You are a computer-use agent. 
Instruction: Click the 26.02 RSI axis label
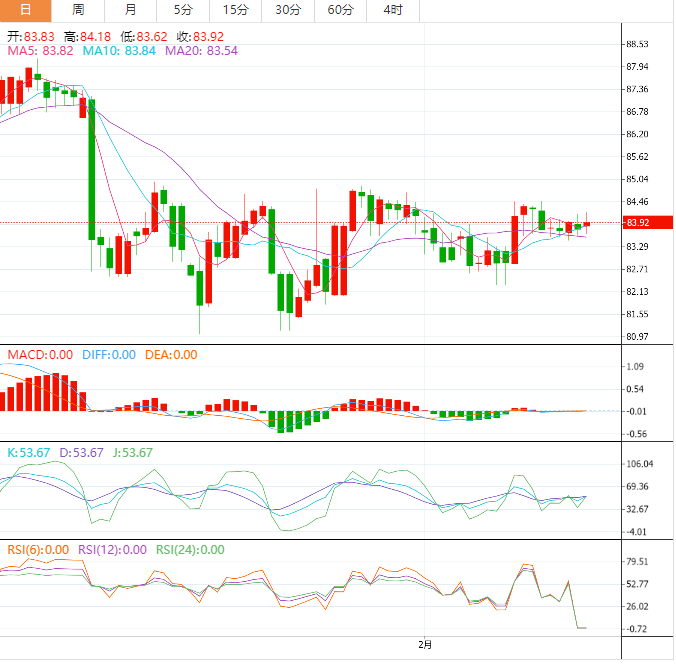pyautogui.click(x=637, y=606)
